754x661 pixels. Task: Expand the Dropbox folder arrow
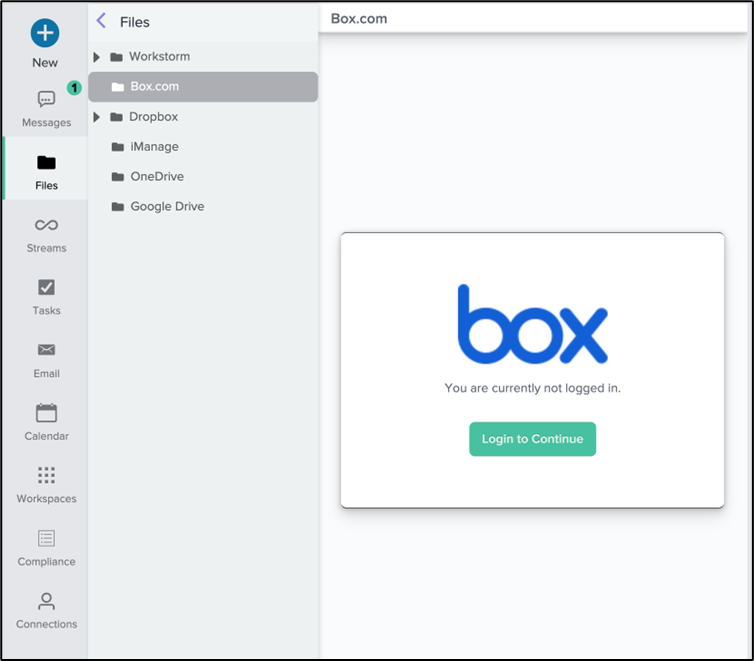(x=97, y=117)
